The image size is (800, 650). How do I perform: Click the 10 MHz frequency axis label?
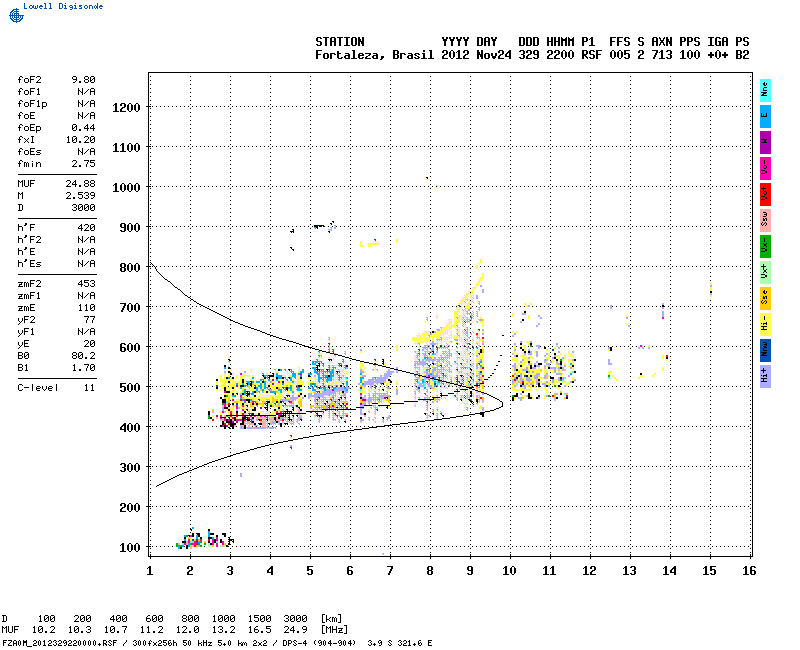(x=509, y=571)
